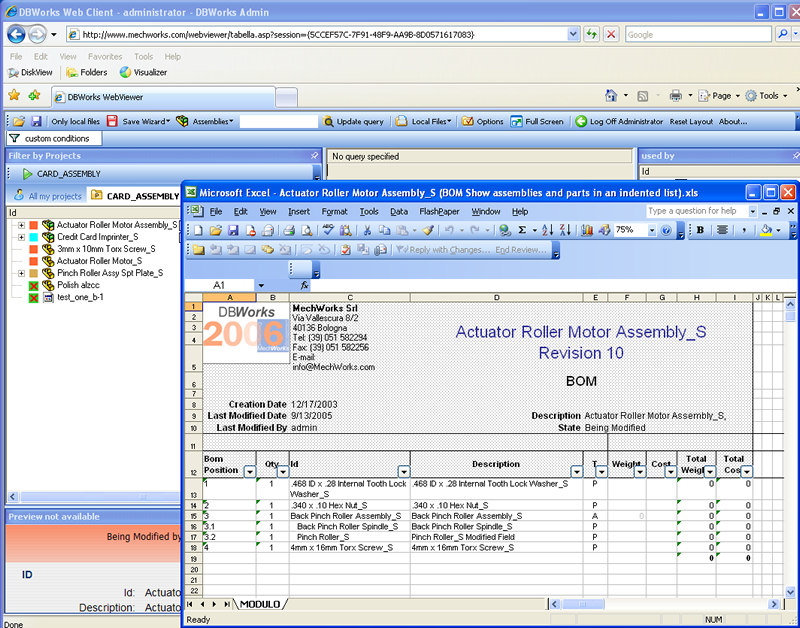Click the Update query binoculars icon
The width and height of the screenshot is (800, 628).
354,121
